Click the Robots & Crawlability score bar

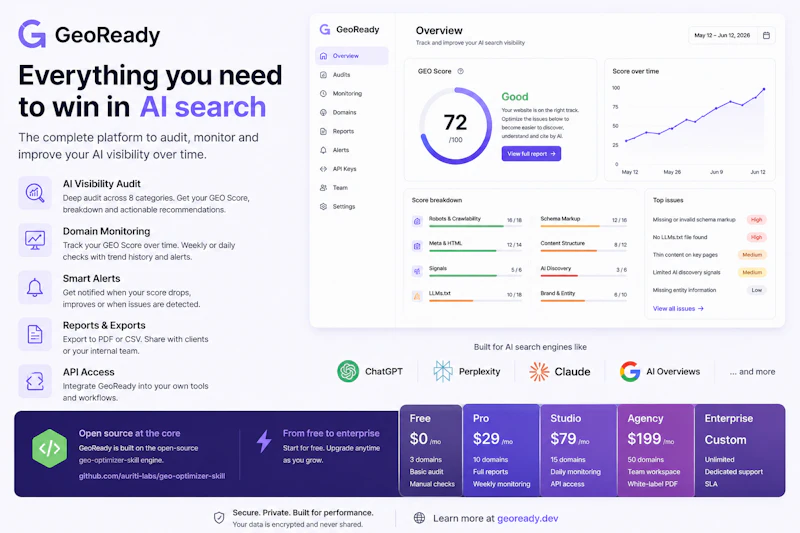pos(475,226)
